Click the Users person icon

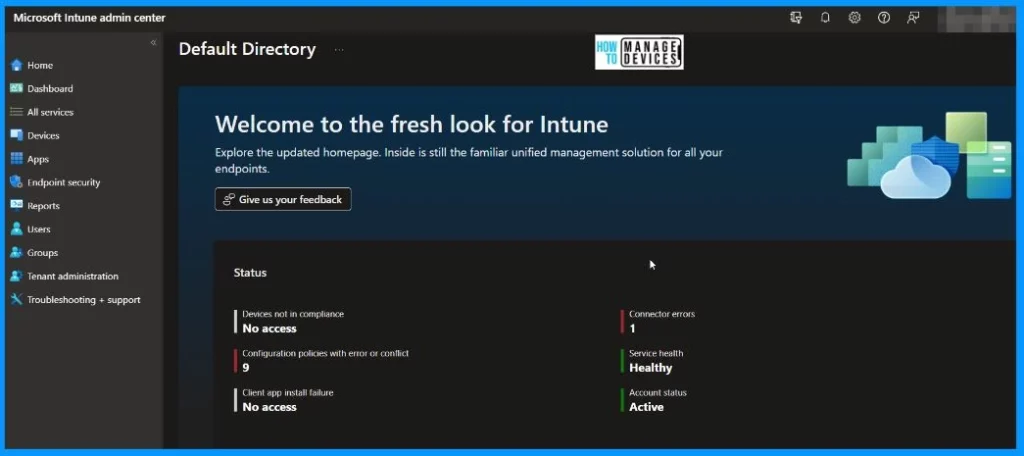point(16,229)
